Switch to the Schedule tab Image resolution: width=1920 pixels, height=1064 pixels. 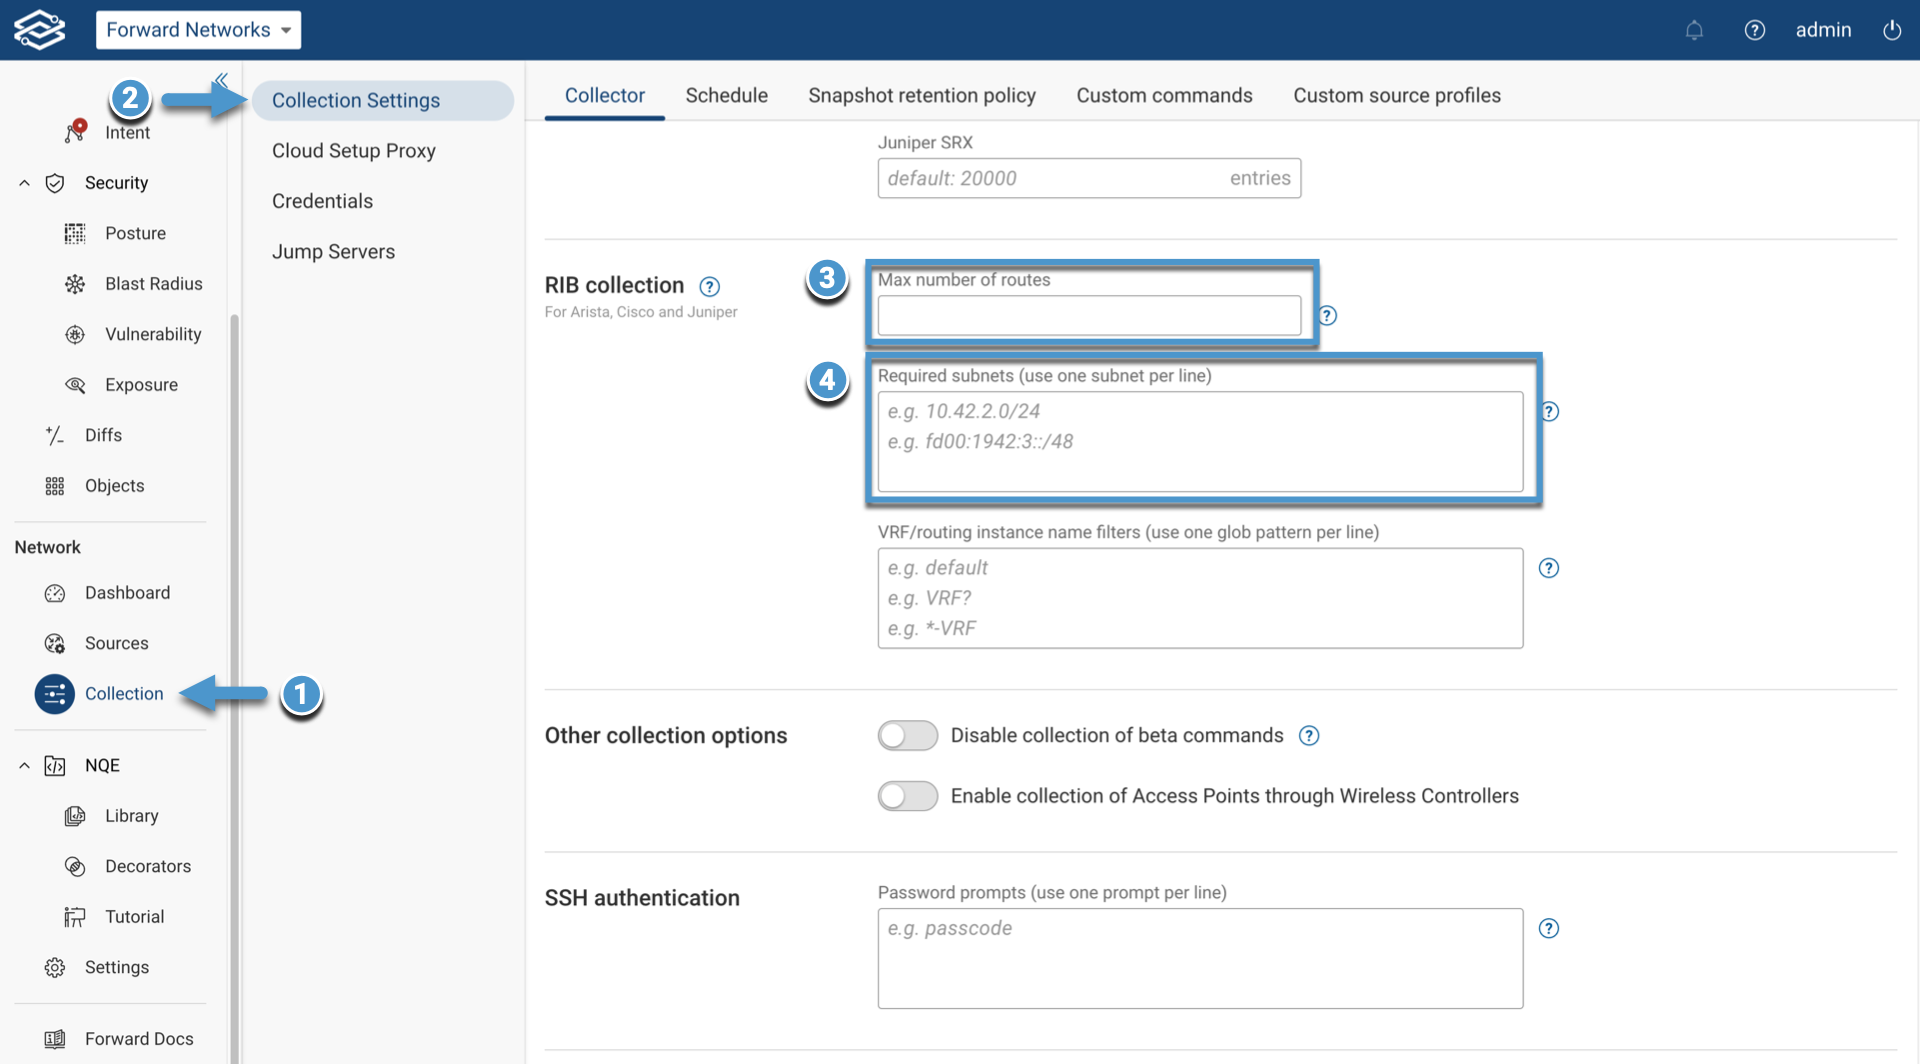tap(726, 96)
